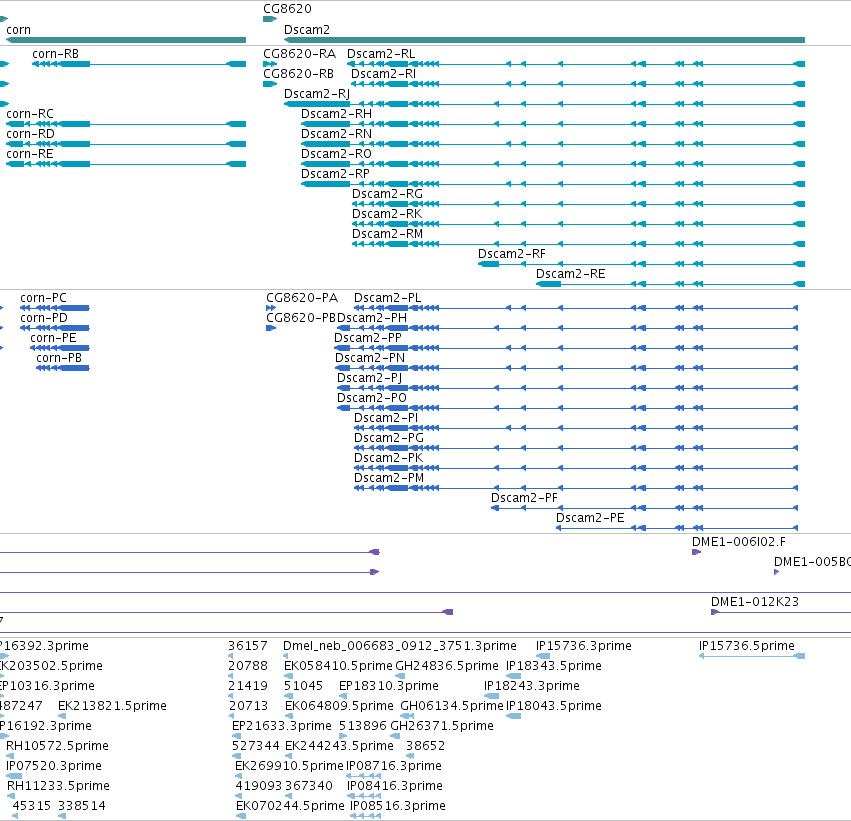Open the CG8620-RB transcript
Viewport: 851px width, 821px height.
coord(270,84)
